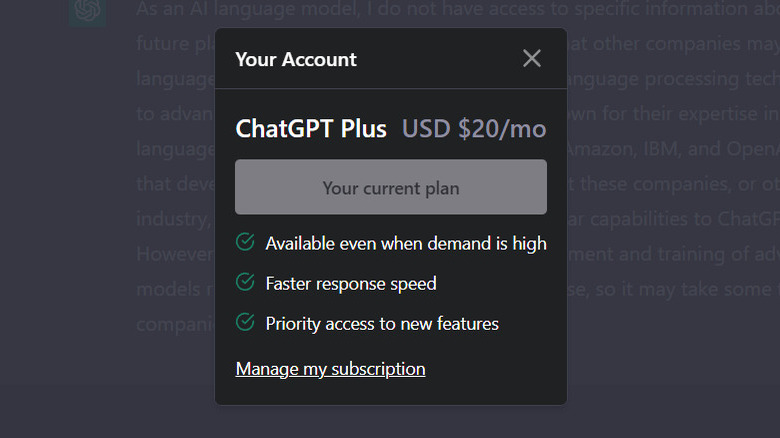Click checkmark icon beside demand availability feature

pos(245,242)
